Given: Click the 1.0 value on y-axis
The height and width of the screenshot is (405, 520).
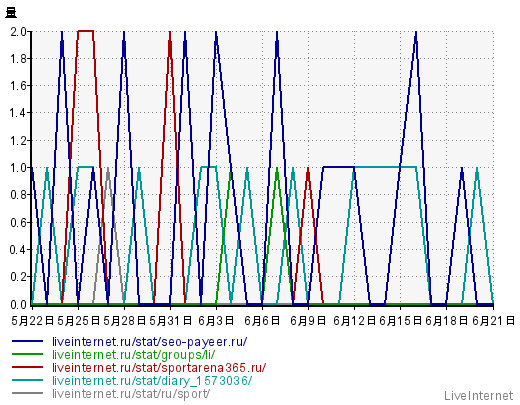Looking at the screenshot, I should [18, 168].
